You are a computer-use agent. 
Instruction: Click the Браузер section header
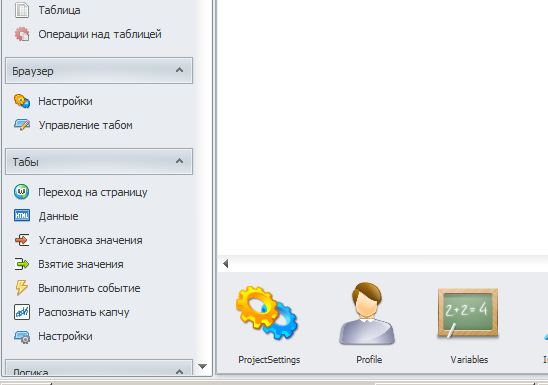click(x=99, y=71)
